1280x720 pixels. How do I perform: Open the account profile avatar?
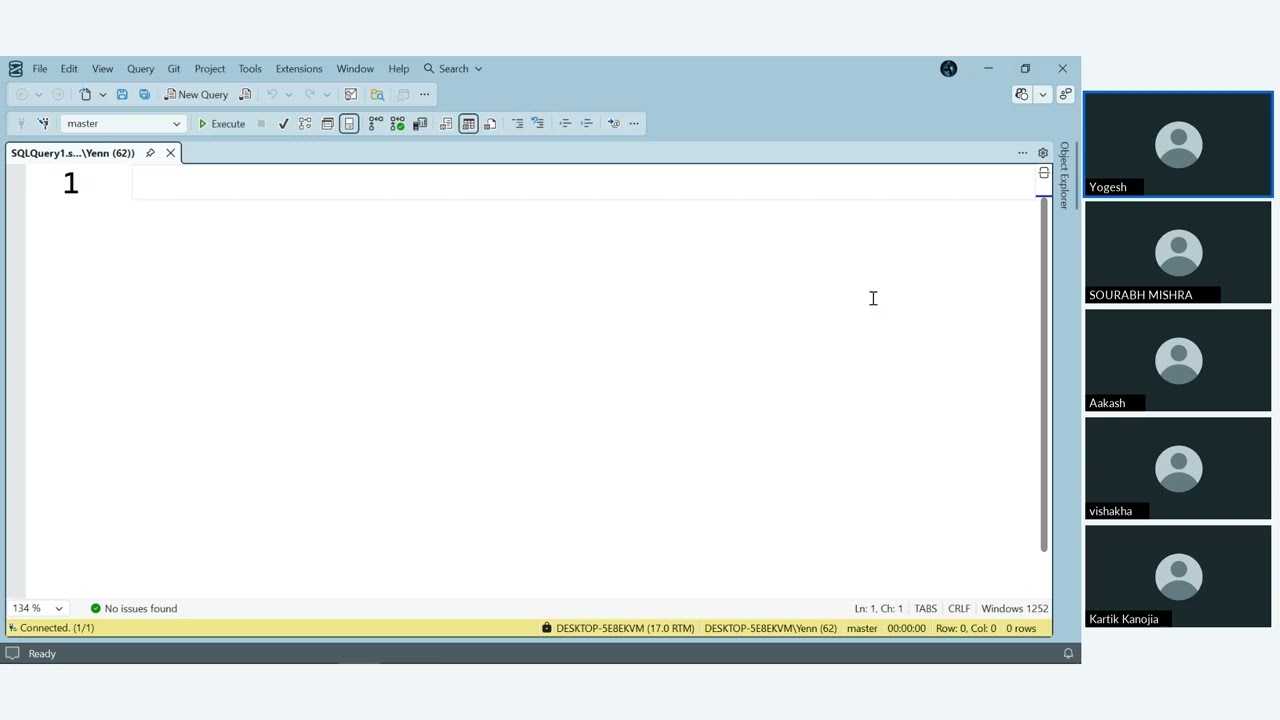click(948, 68)
